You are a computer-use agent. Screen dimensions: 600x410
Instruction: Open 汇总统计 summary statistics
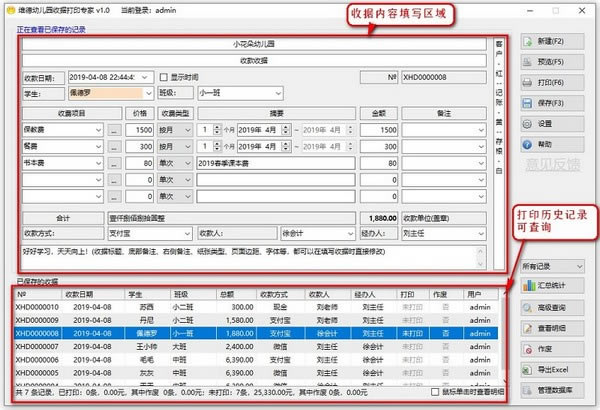(552, 288)
